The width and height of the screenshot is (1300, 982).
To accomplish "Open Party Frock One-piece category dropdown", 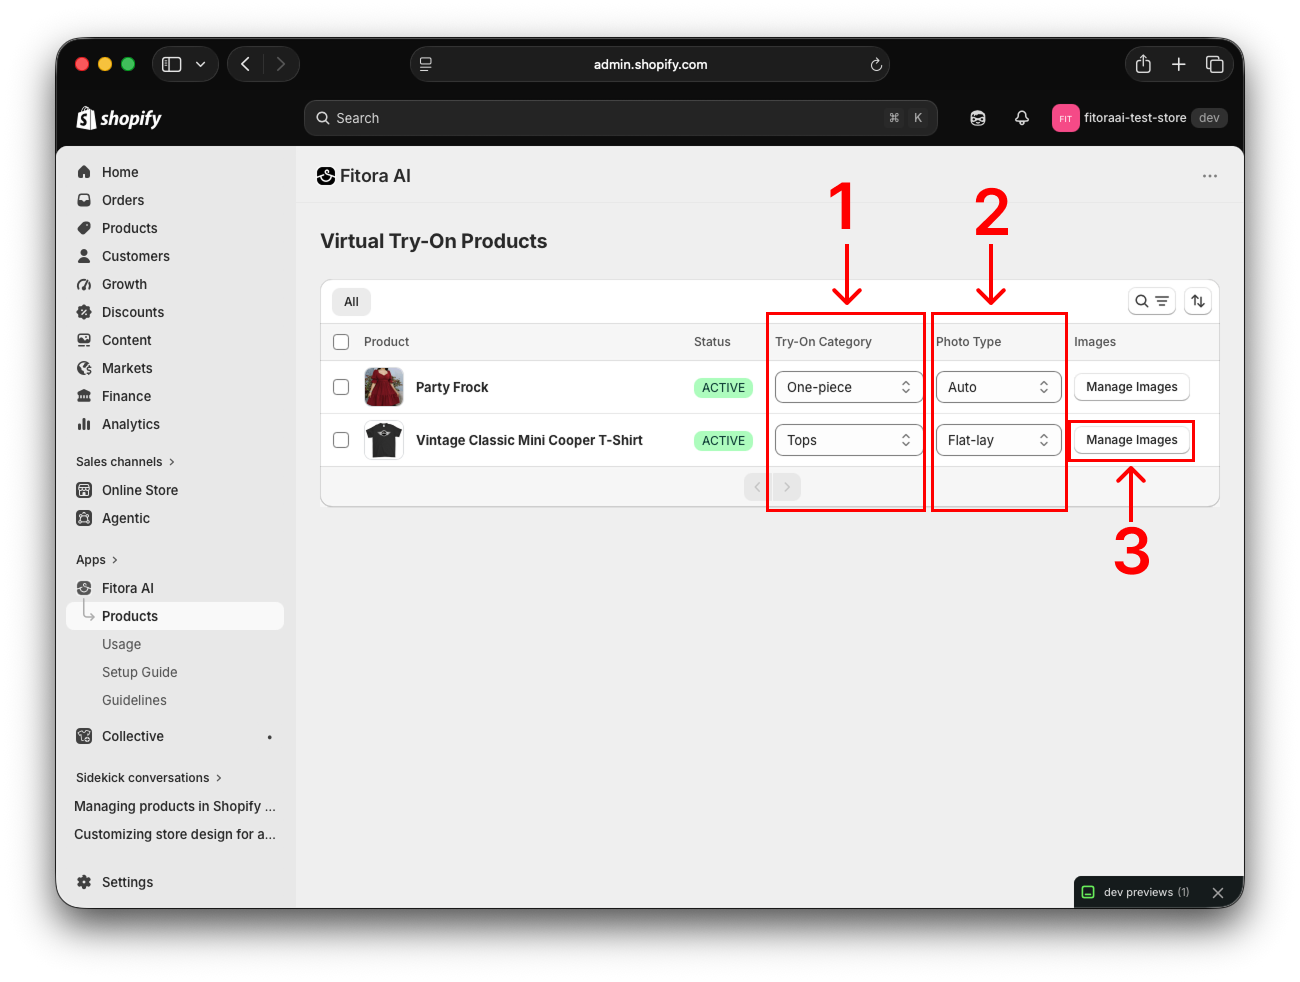I will pyautogui.click(x=848, y=387).
